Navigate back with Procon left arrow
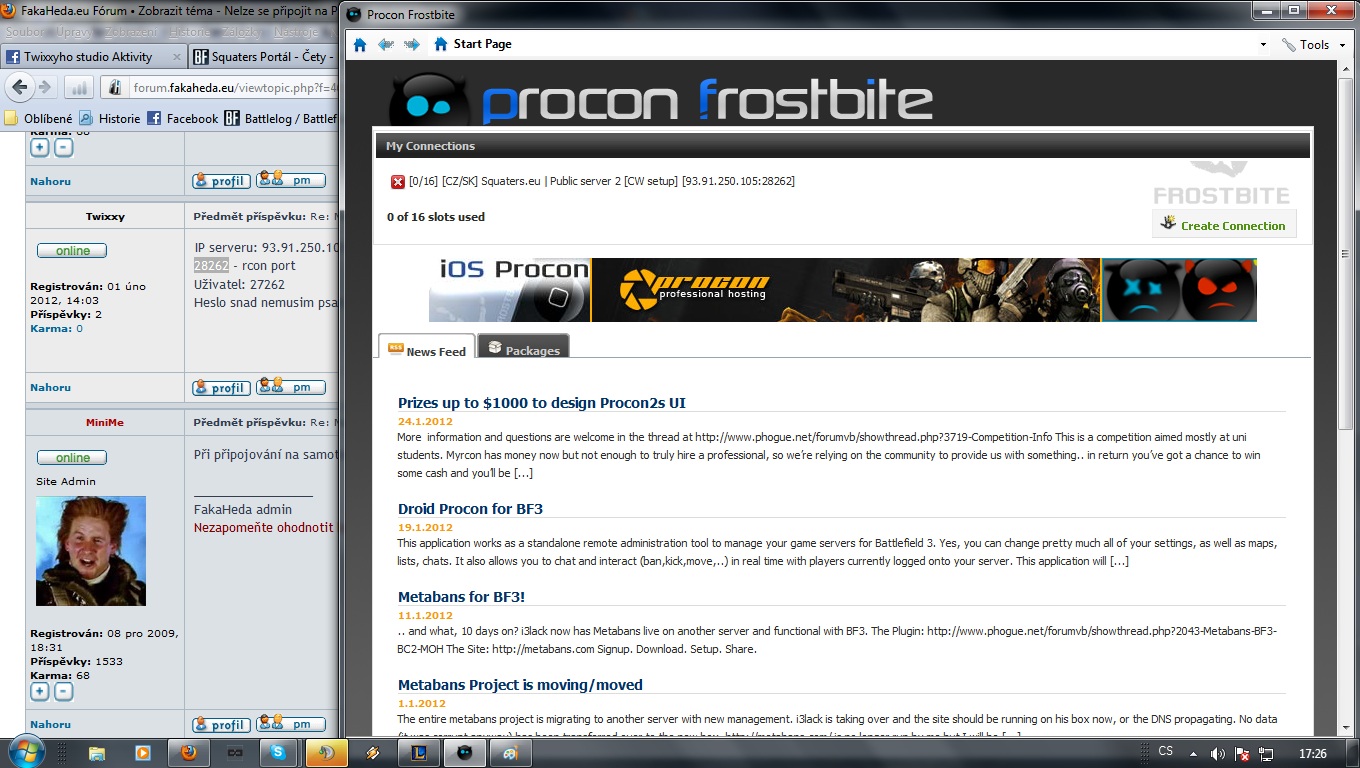Viewport: 1360px width, 768px height. pos(386,44)
